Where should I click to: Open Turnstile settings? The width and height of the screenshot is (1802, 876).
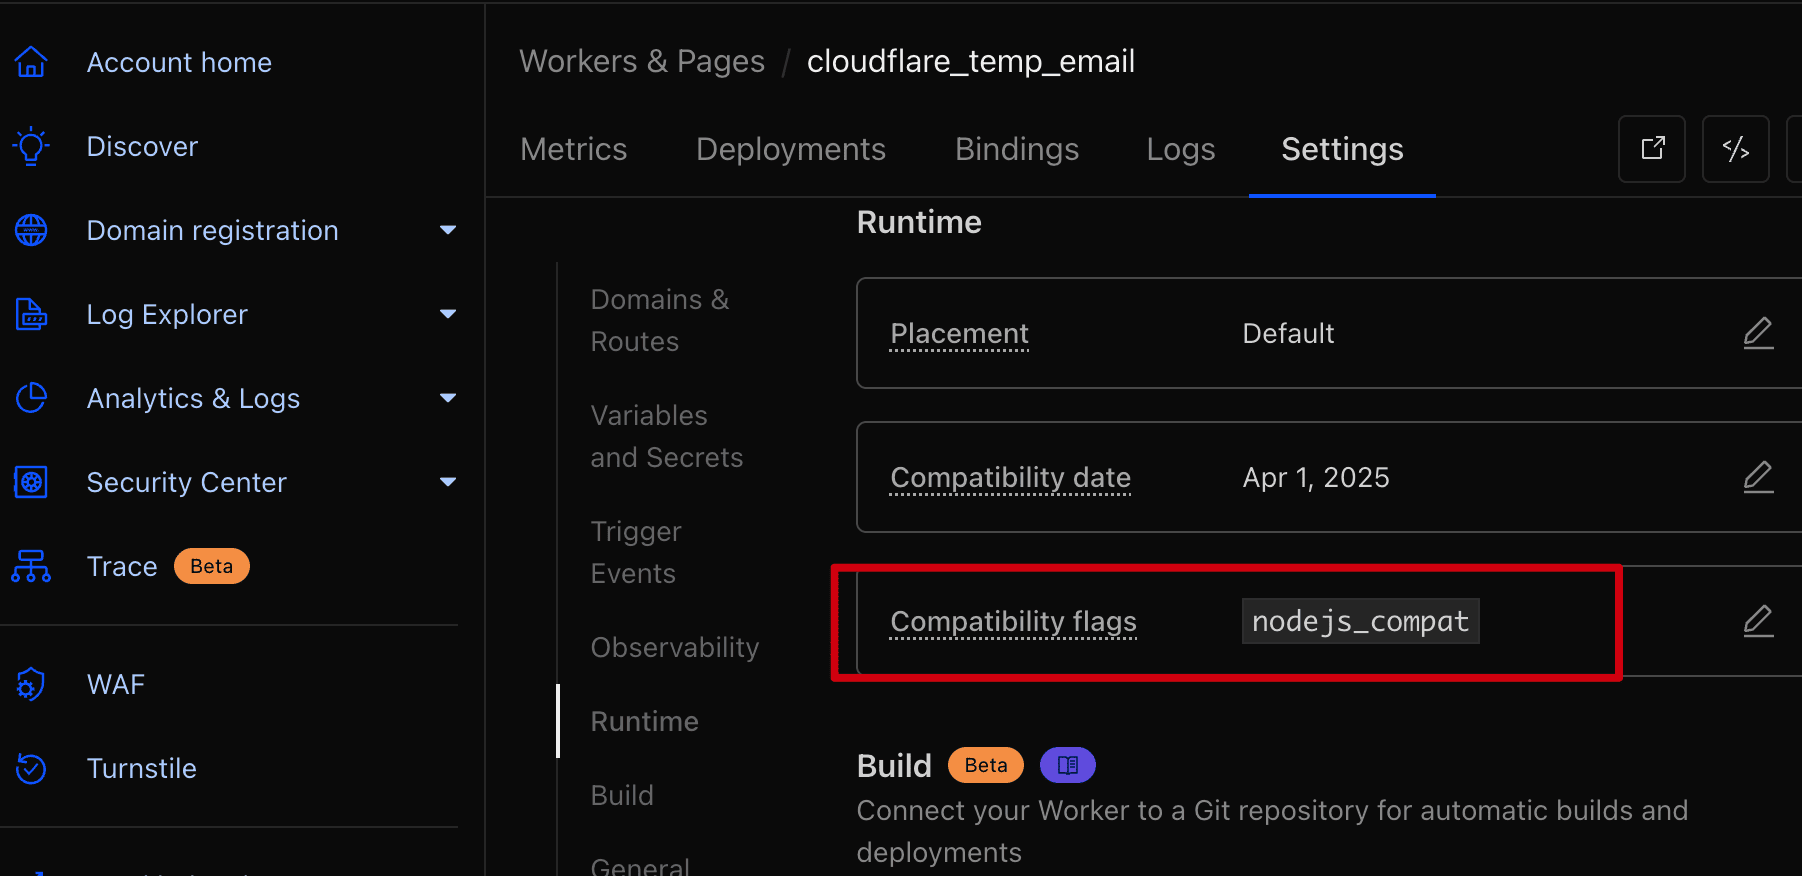pos(141,768)
